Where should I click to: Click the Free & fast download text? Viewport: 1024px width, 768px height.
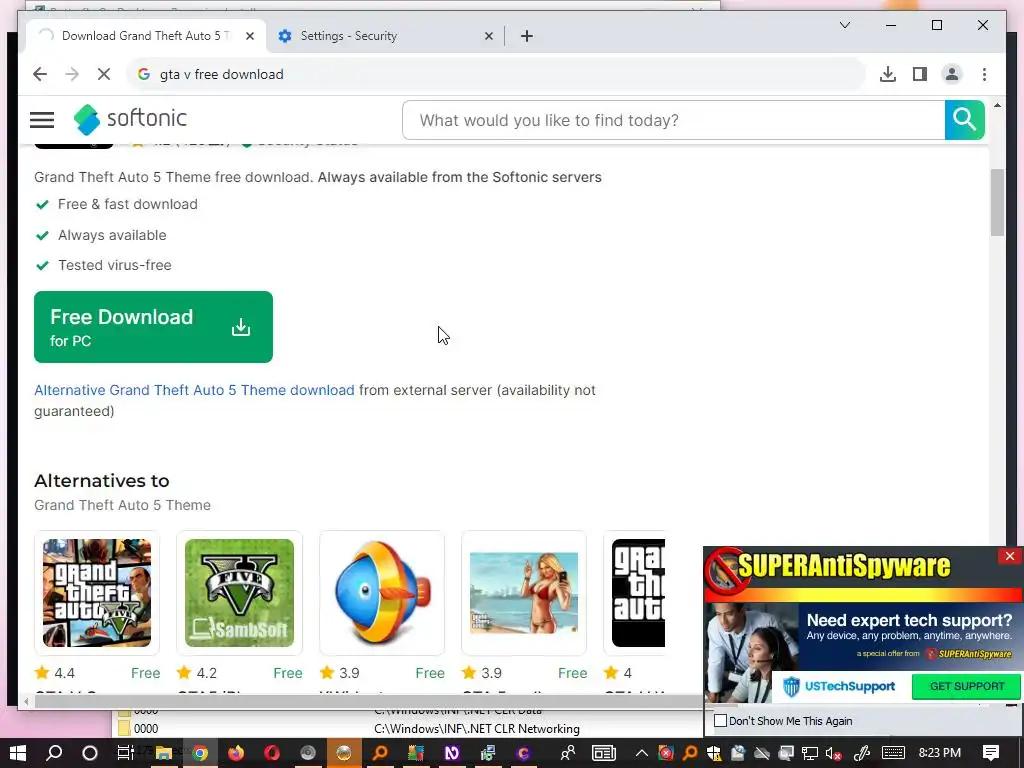[x=128, y=204]
